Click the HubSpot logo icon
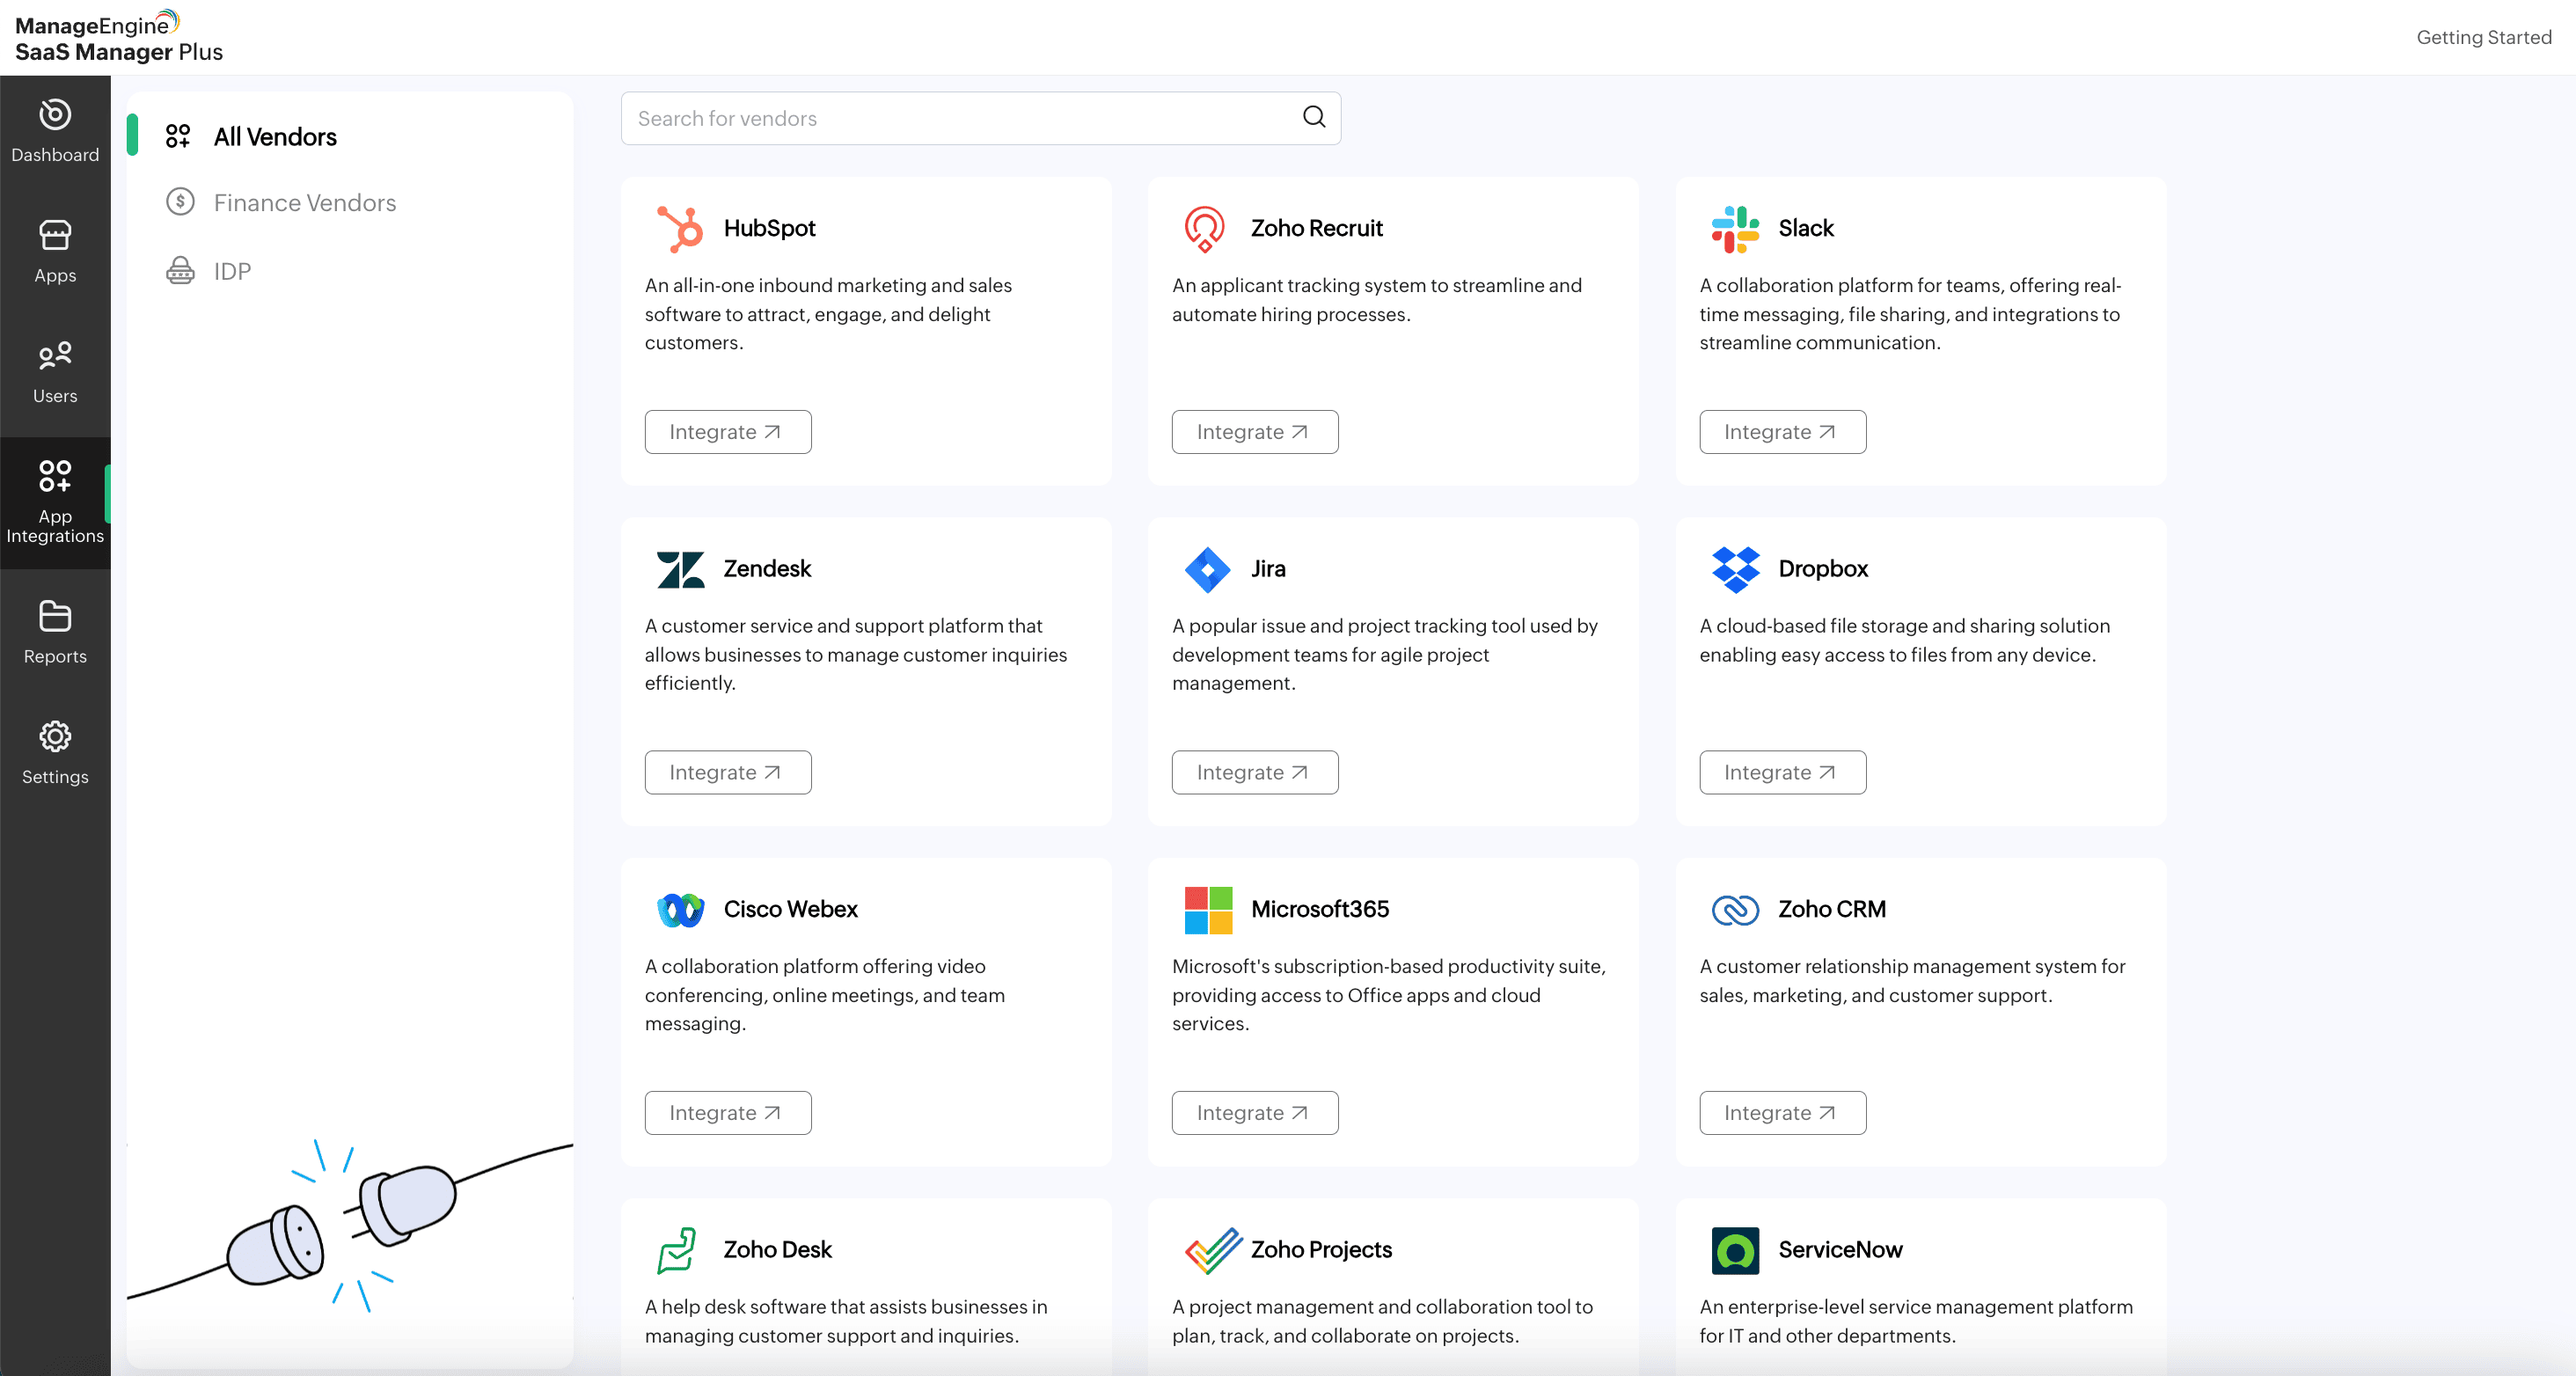Image resolution: width=2576 pixels, height=1376 pixels. pos(681,228)
